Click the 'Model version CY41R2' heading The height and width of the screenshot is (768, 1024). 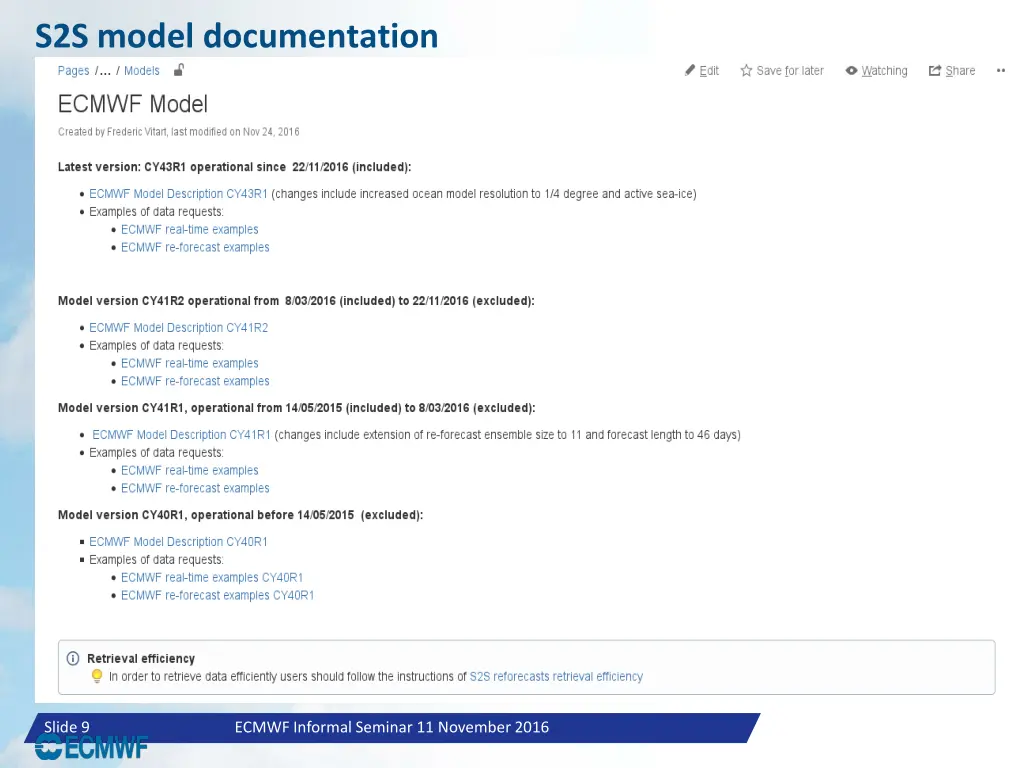point(296,301)
